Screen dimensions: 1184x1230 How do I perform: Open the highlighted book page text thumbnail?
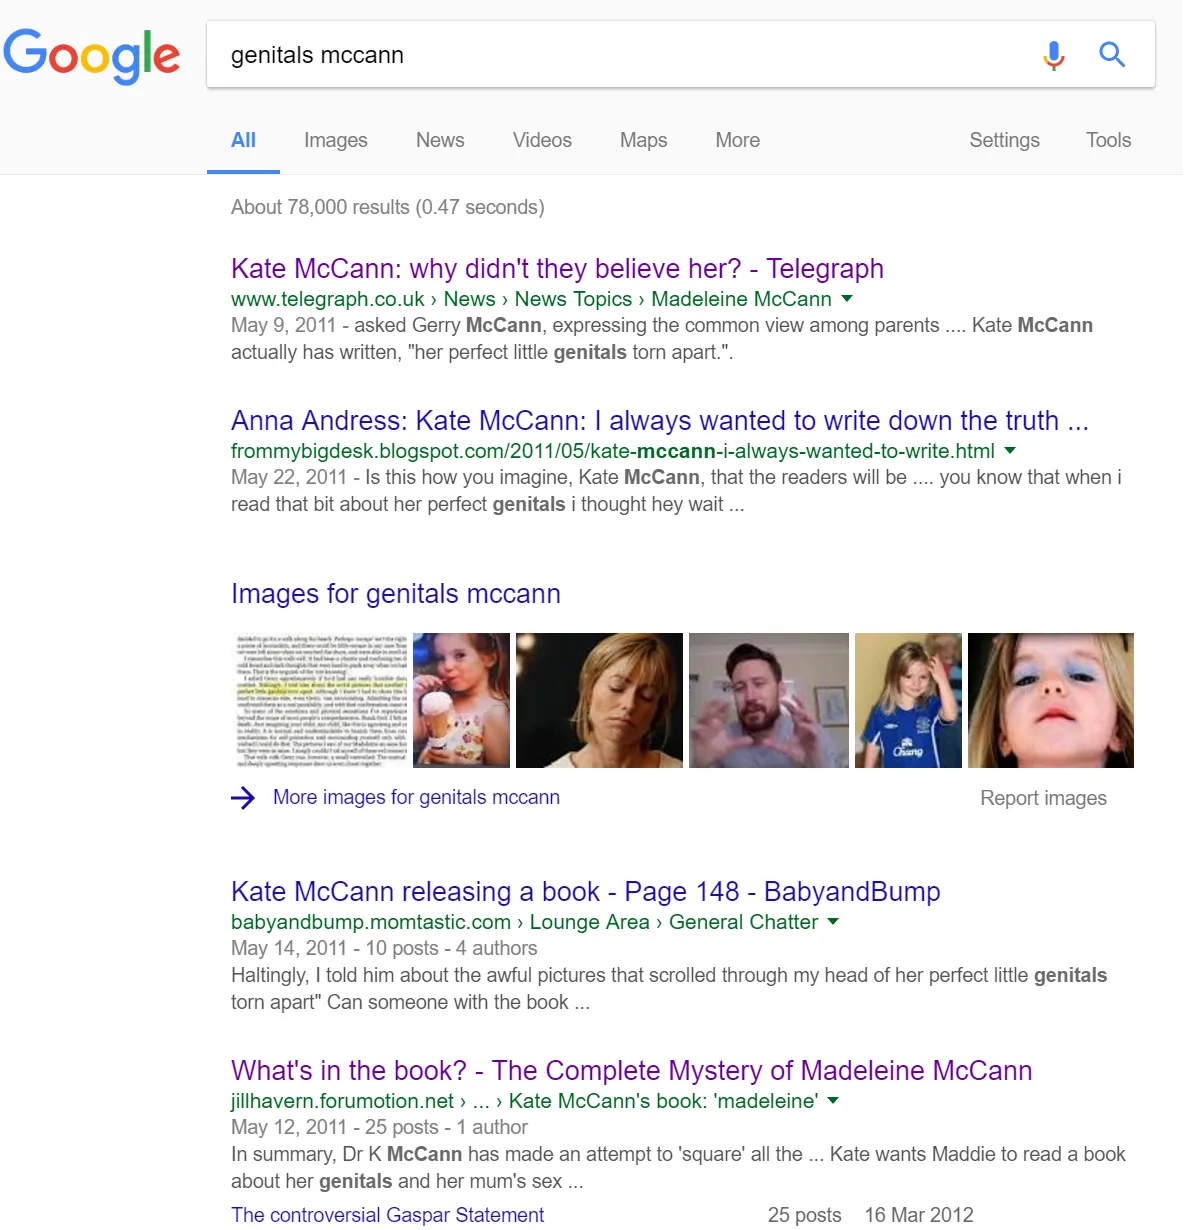[x=322, y=700]
